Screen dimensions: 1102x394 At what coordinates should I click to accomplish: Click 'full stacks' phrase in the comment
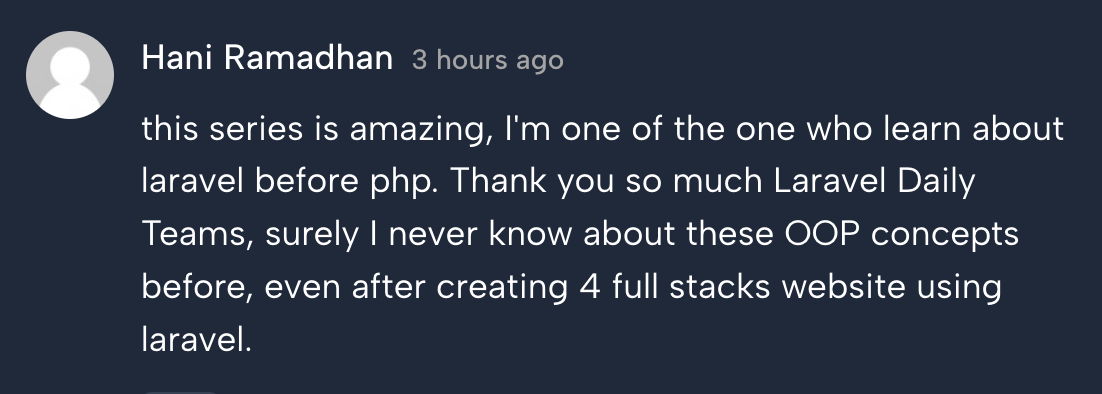point(692,287)
